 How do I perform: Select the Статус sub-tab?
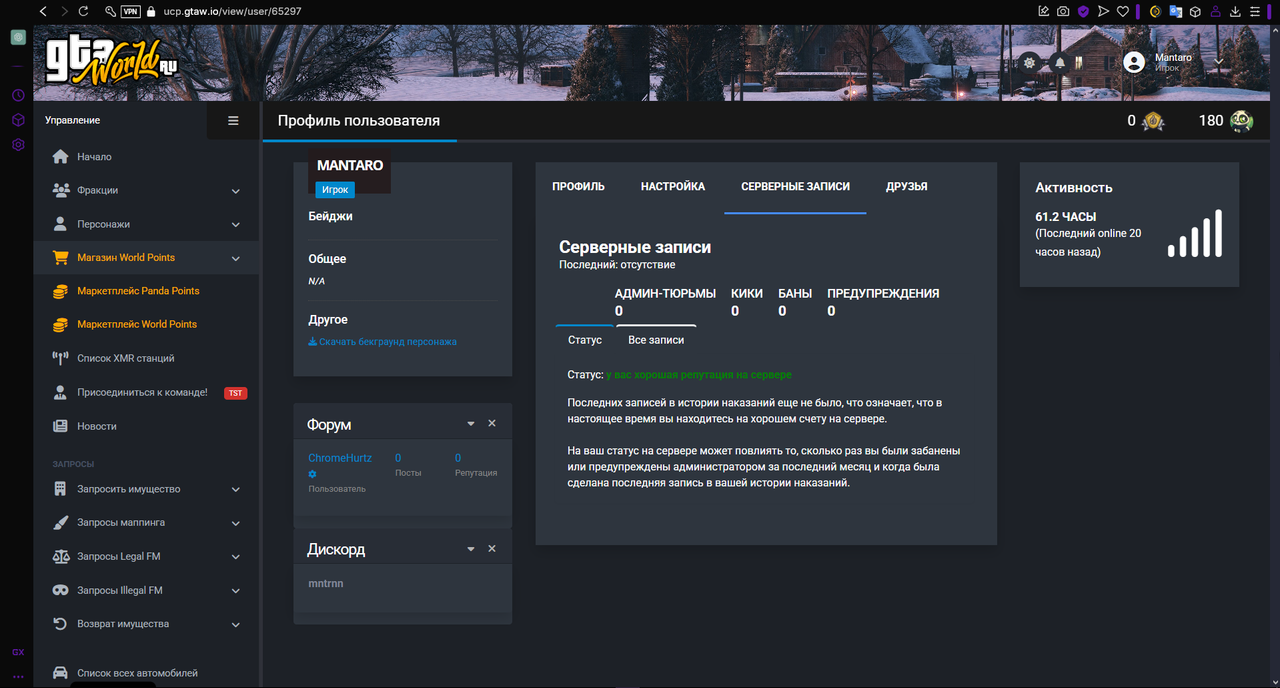pyautogui.click(x=585, y=340)
